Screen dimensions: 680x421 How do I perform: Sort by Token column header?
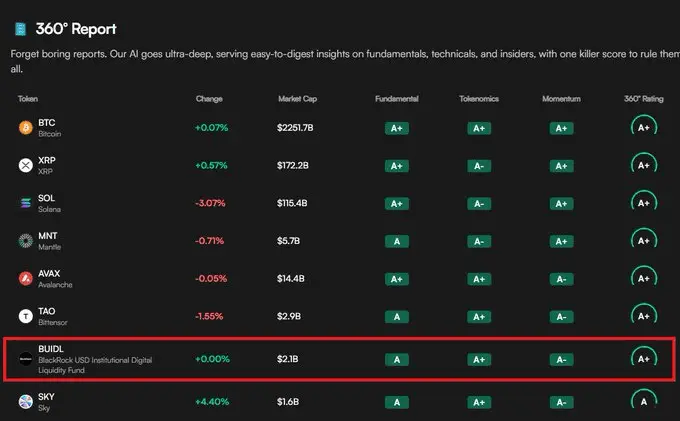(28, 99)
